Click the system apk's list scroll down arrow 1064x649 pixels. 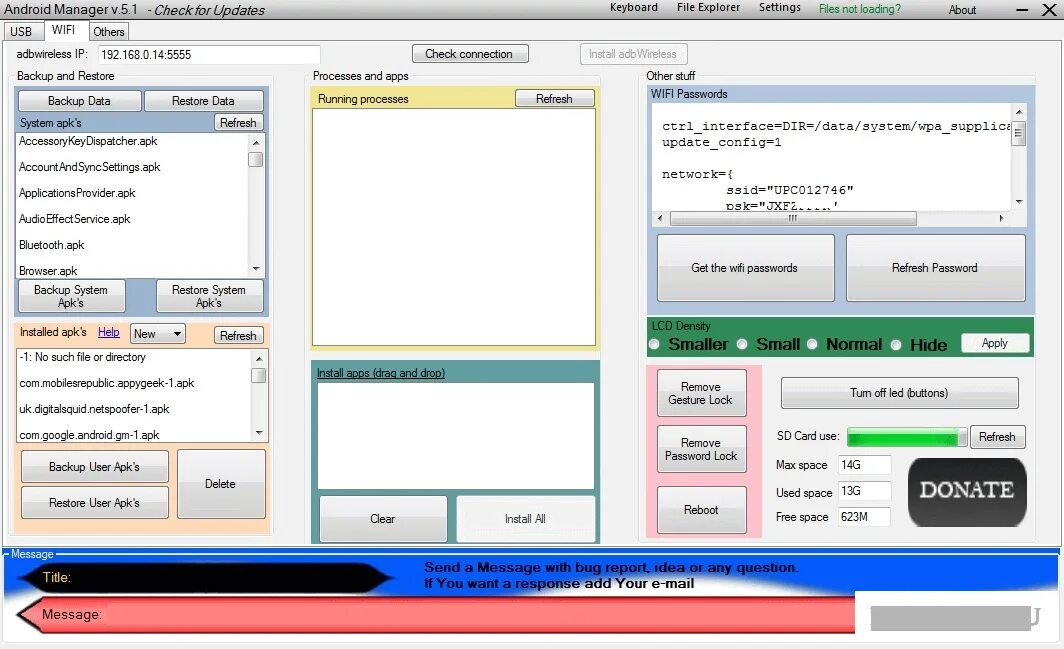(x=256, y=269)
